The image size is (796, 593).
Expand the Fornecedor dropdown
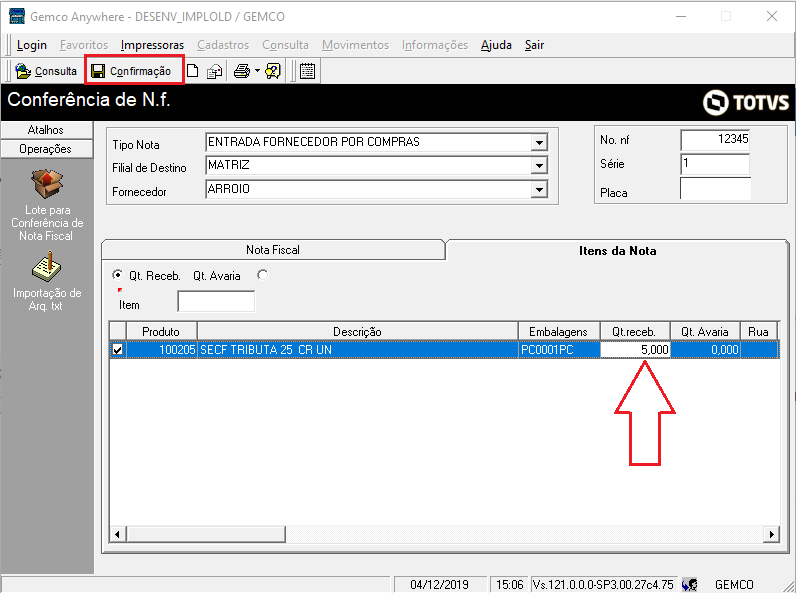coord(539,189)
